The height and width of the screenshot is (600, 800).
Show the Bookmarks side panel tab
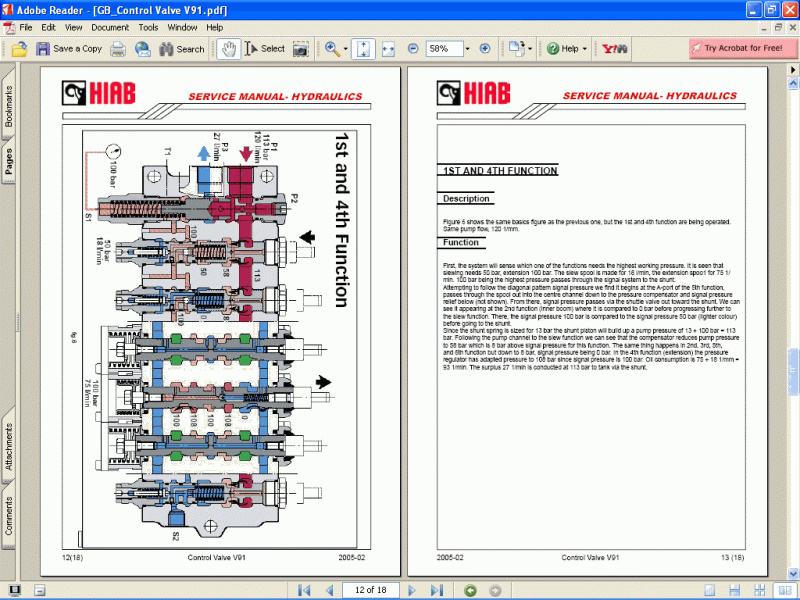[x=8, y=106]
